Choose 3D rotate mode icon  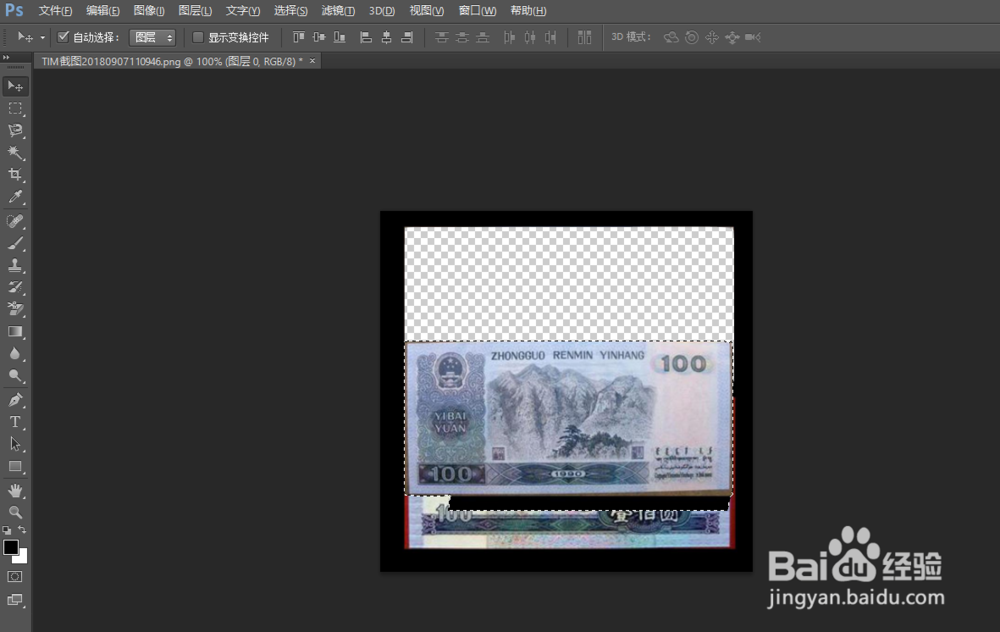(x=671, y=37)
